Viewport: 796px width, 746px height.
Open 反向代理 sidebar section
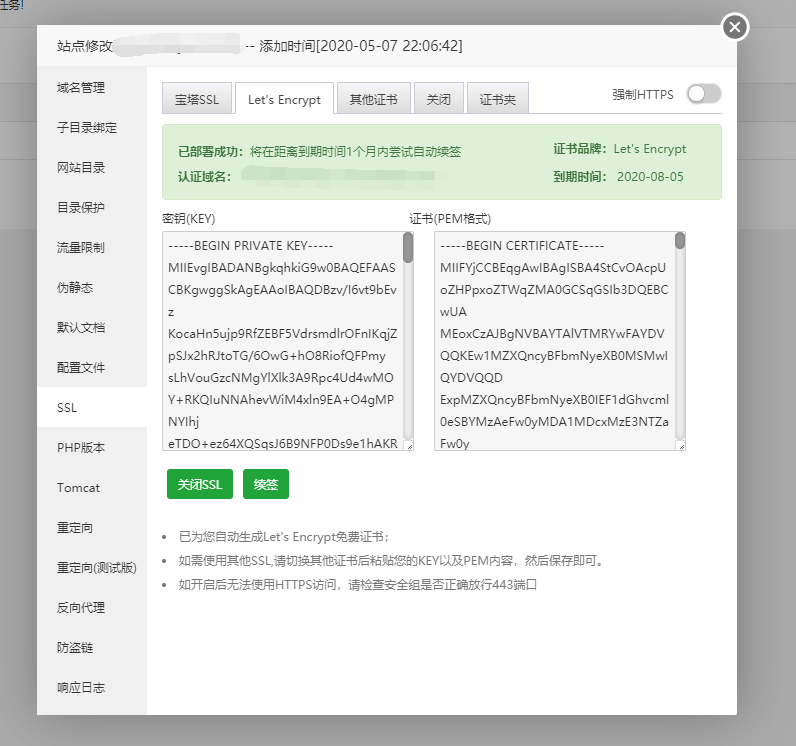pyautogui.click(x=81, y=608)
